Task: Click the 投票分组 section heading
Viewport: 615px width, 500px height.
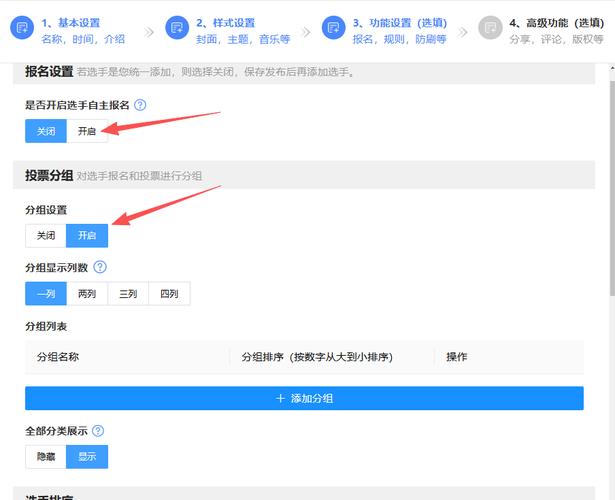Action: coord(49,175)
